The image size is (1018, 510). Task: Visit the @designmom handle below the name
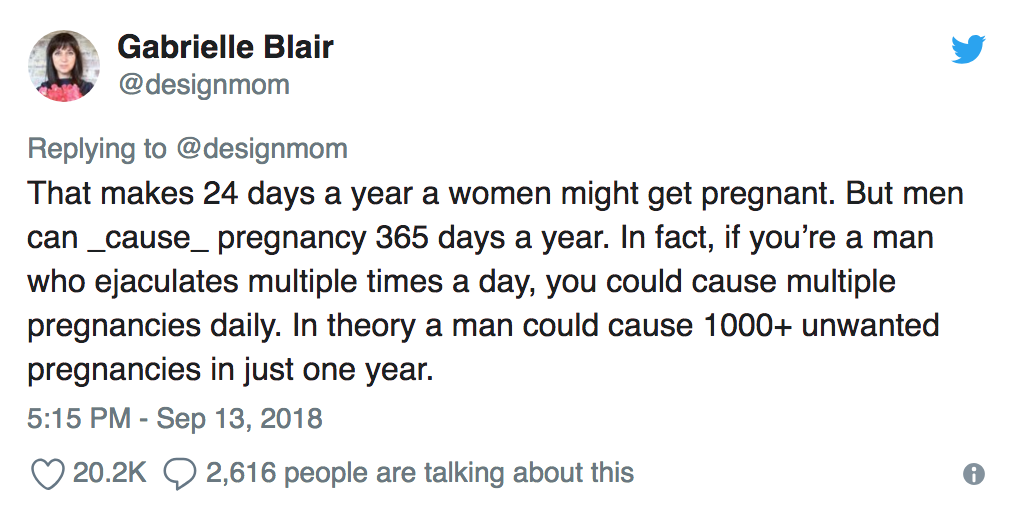tap(204, 84)
